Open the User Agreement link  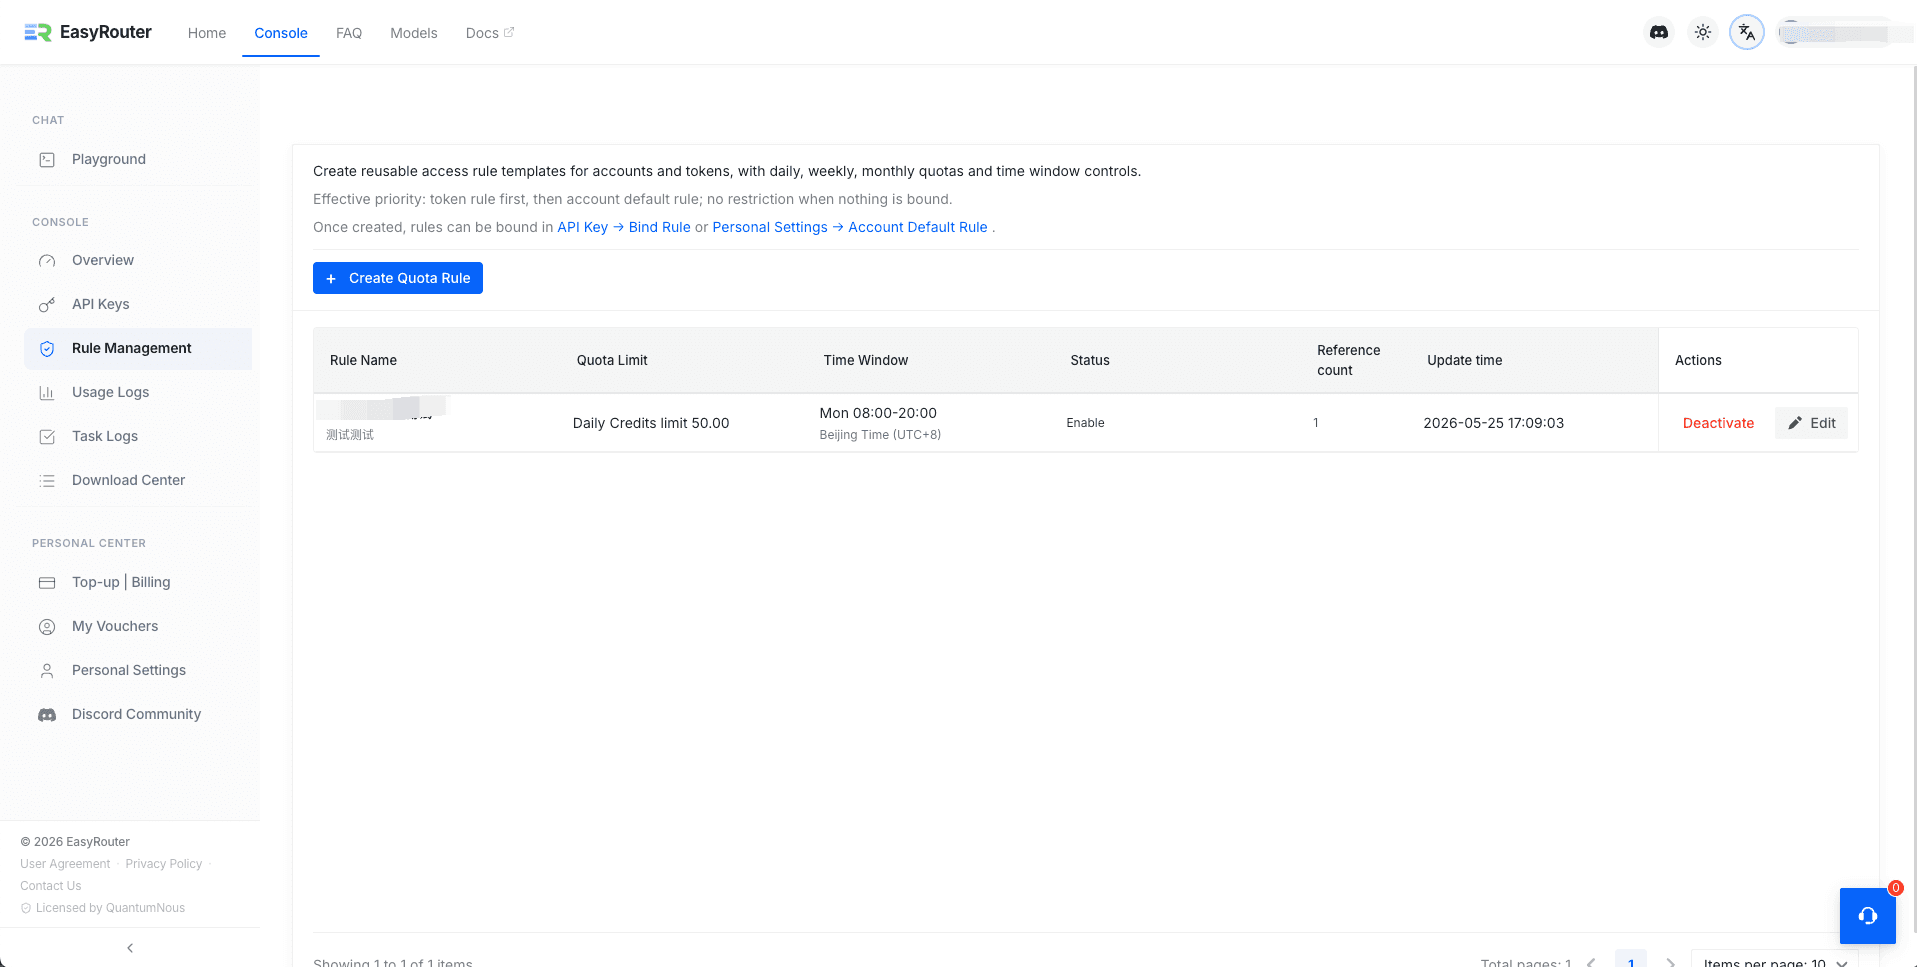point(65,864)
